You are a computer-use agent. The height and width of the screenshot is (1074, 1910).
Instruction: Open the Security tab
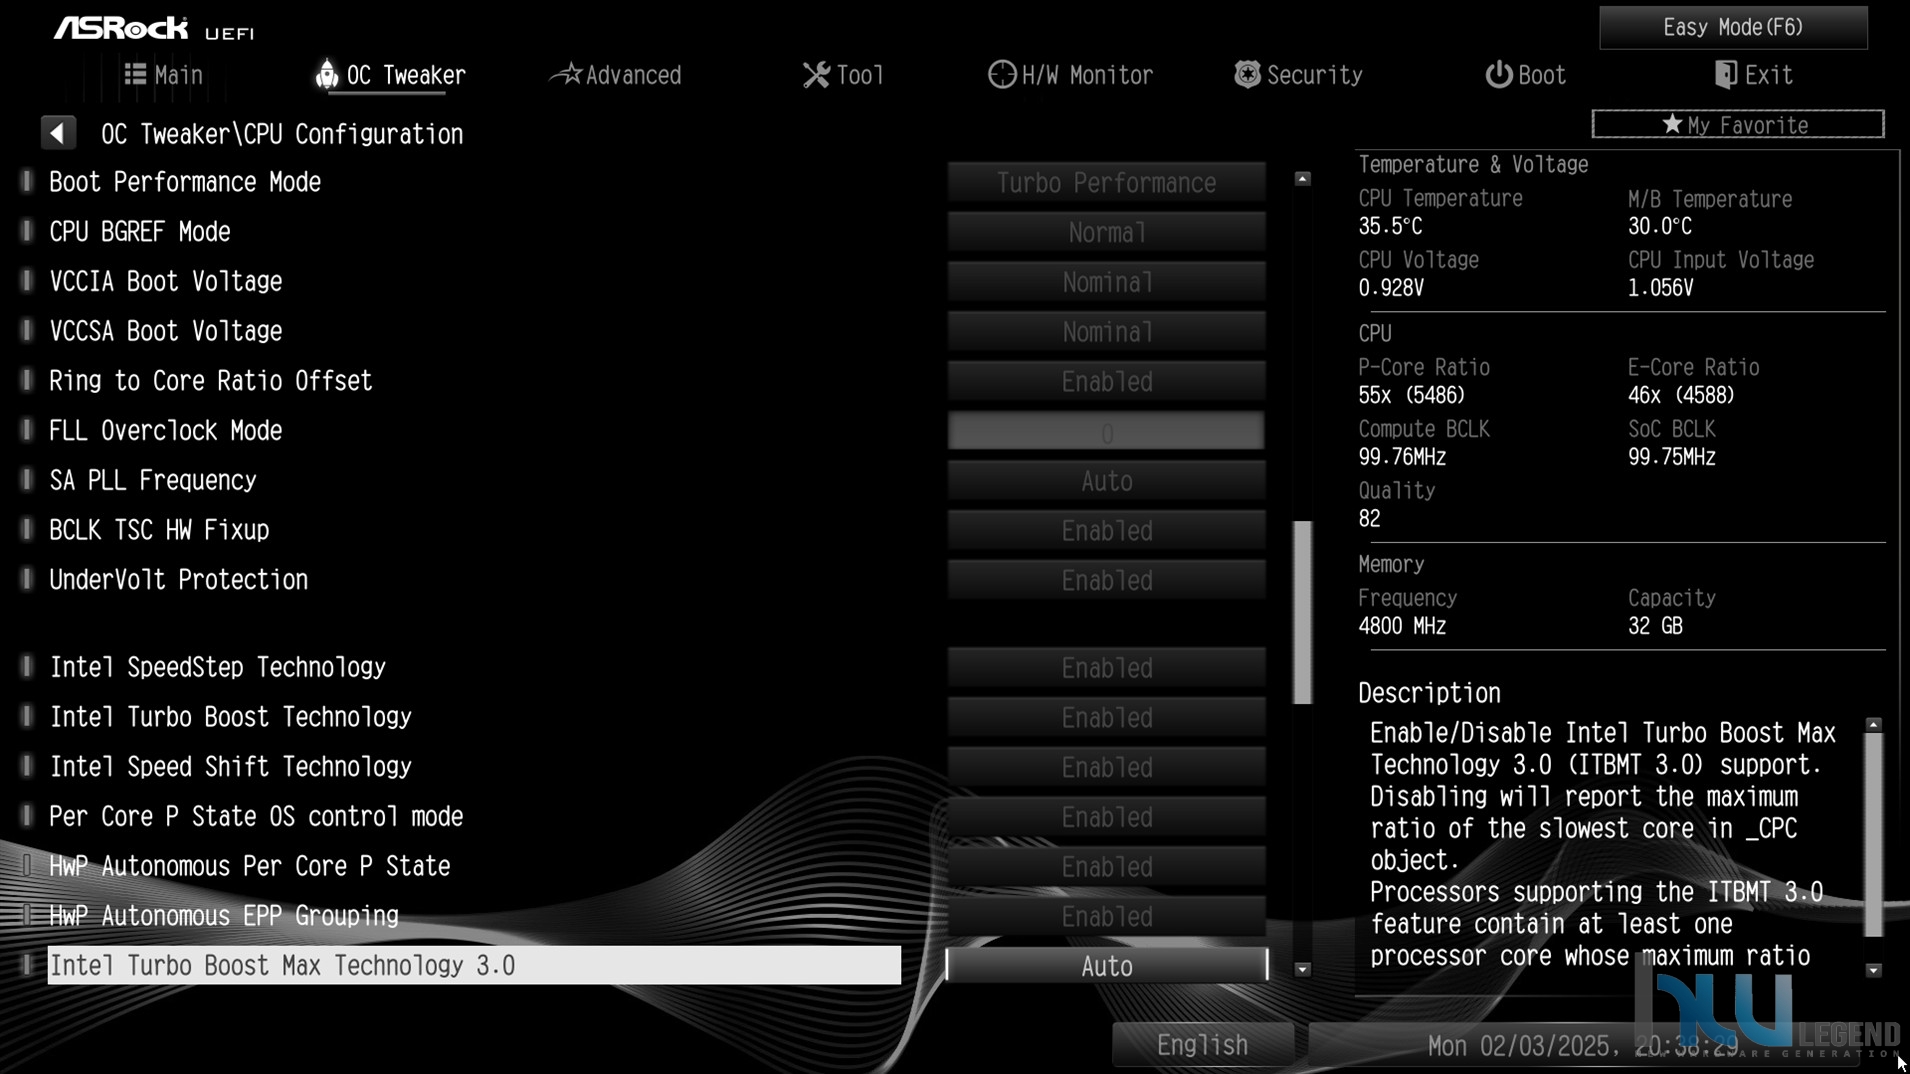(x=1298, y=75)
